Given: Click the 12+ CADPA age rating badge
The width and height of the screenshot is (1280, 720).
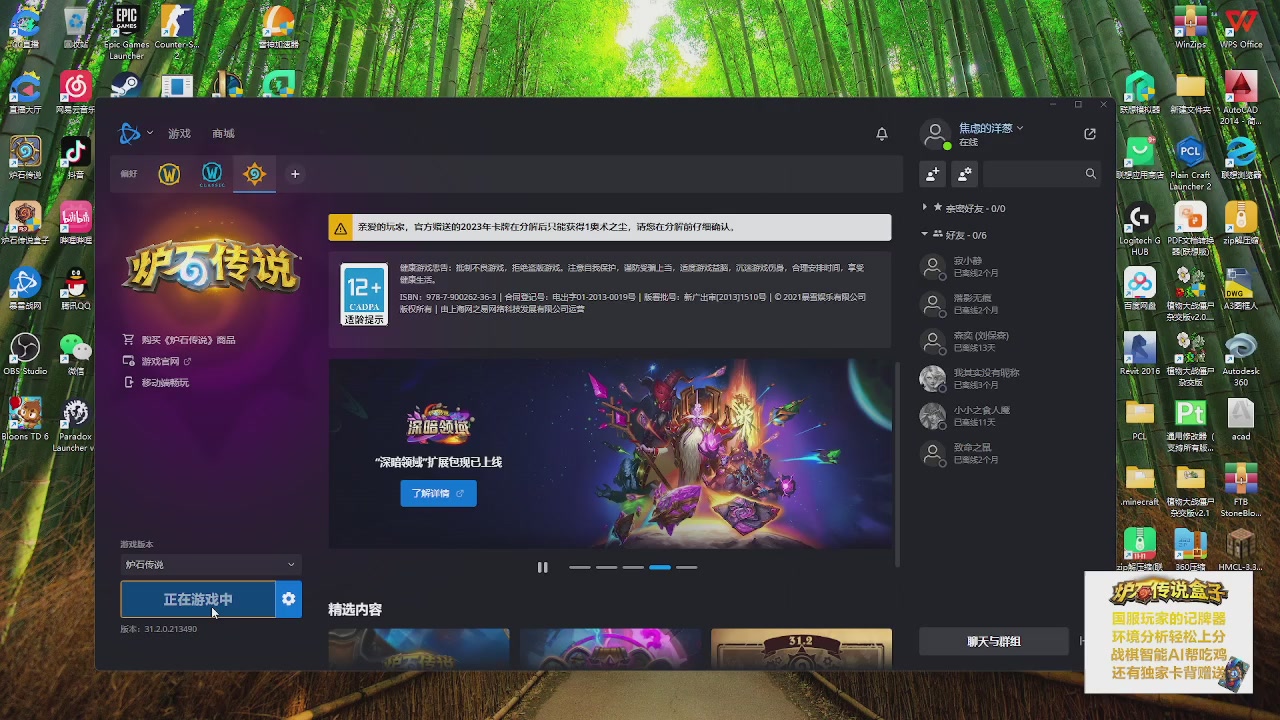Looking at the screenshot, I should pos(364,294).
